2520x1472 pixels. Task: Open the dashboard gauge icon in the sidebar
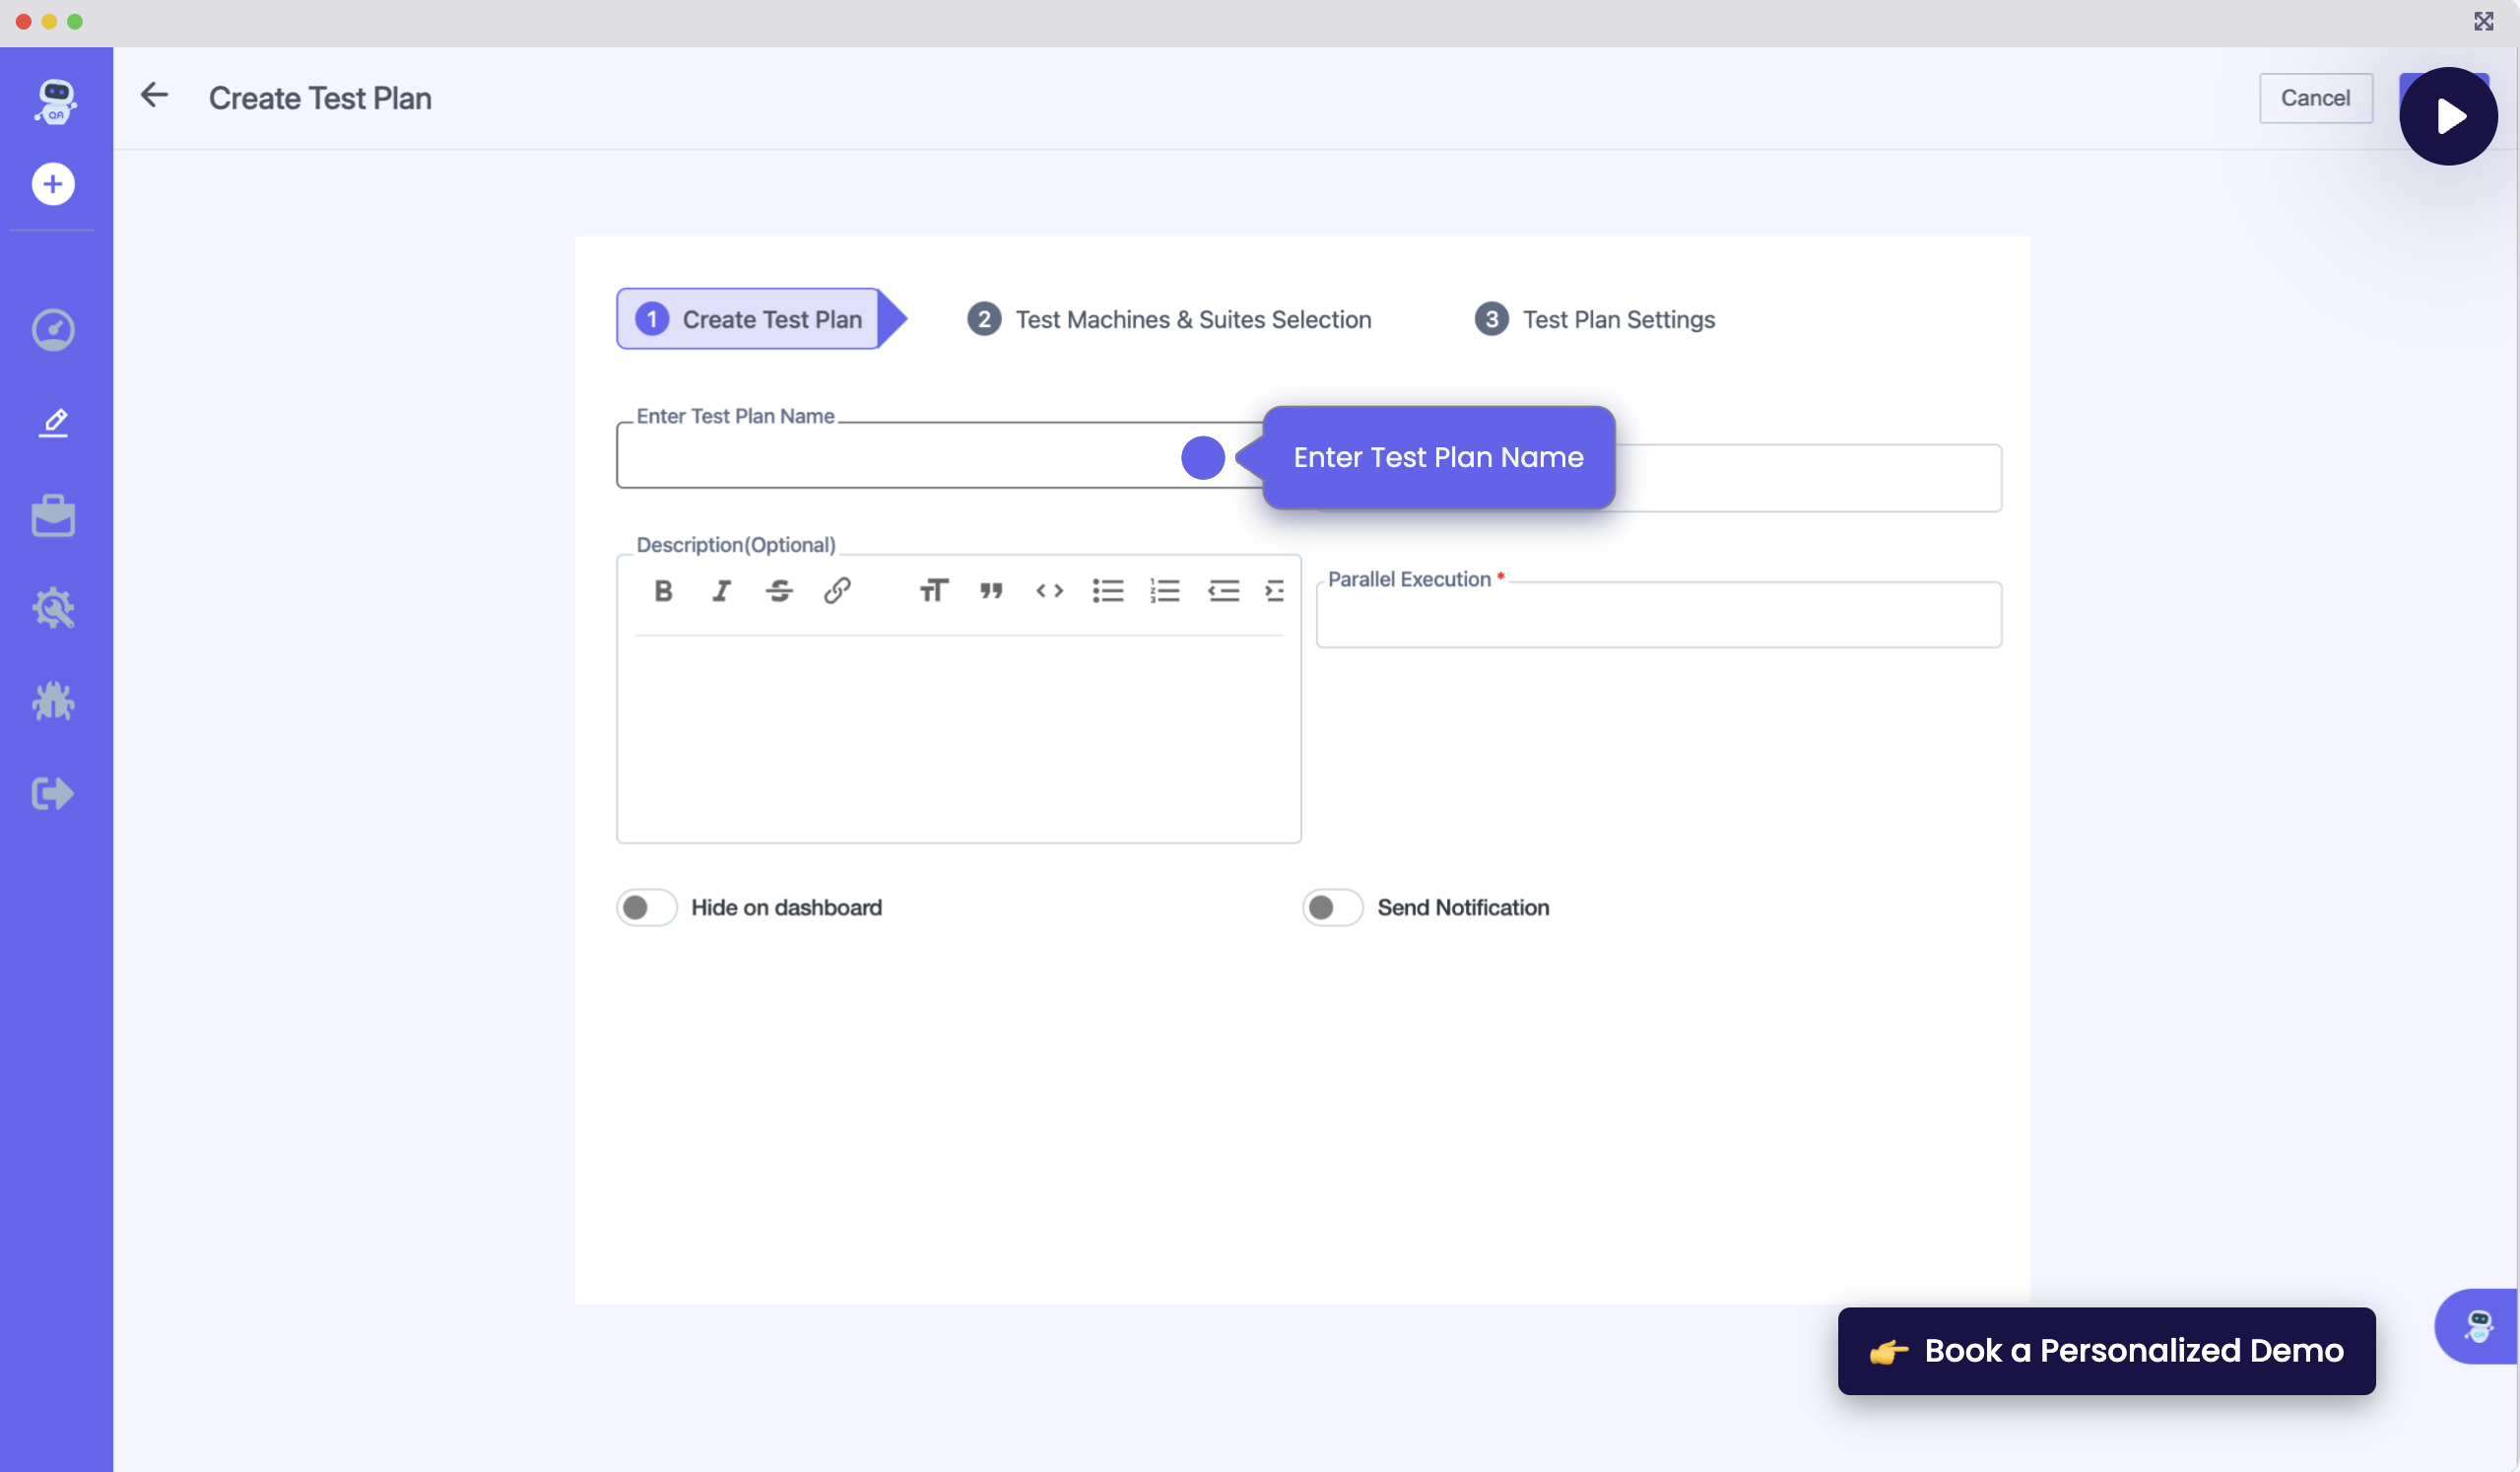coord(53,330)
